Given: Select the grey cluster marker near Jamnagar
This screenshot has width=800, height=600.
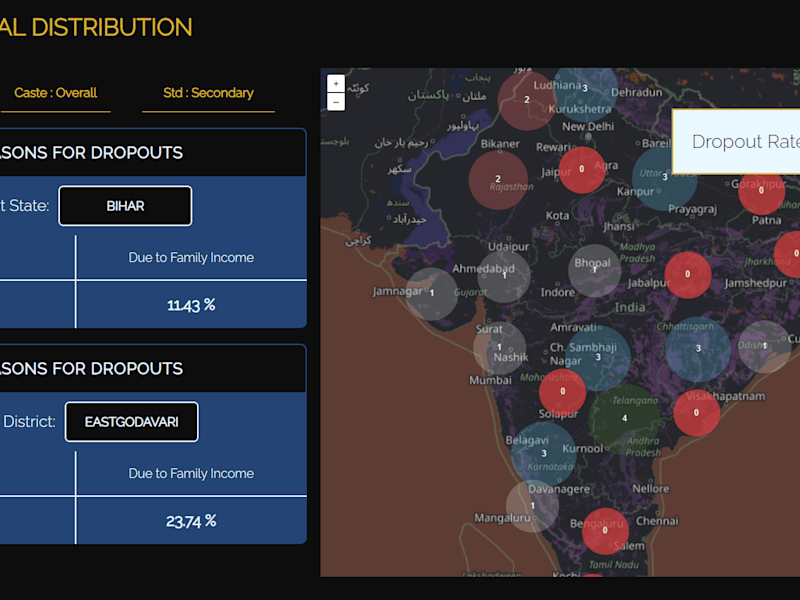Looking at the screenshot, I should pos(432,293).
